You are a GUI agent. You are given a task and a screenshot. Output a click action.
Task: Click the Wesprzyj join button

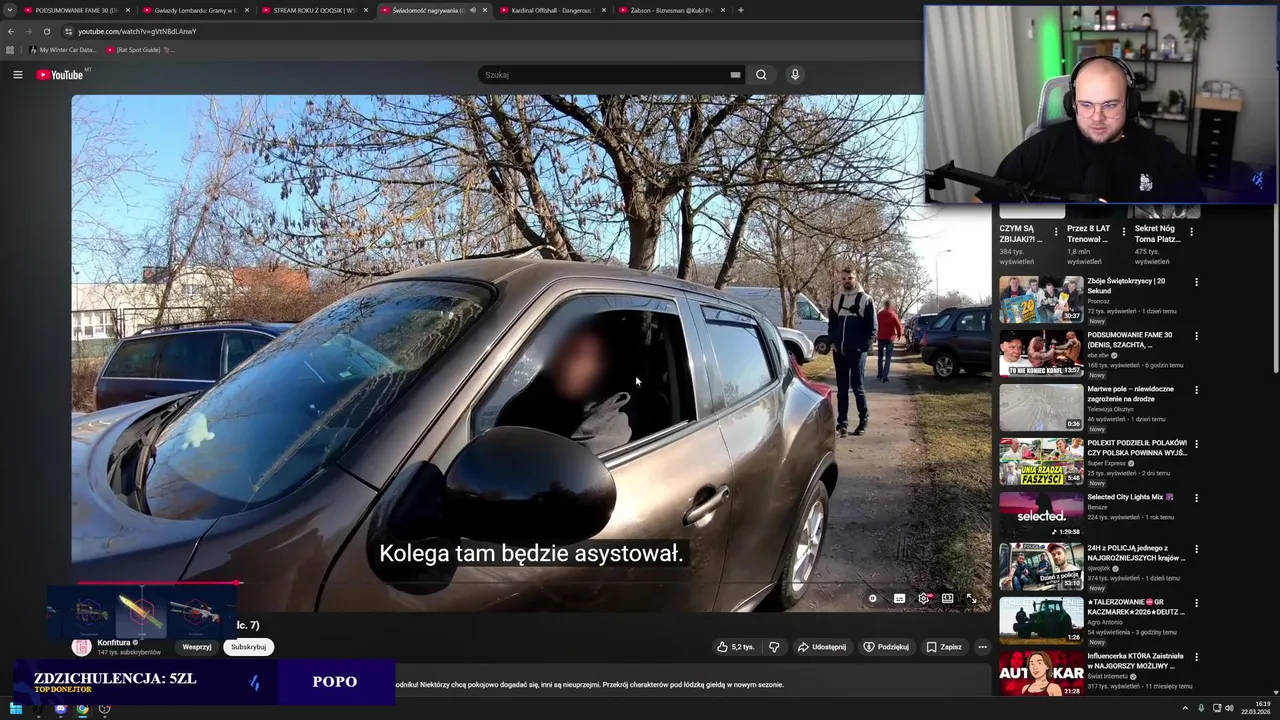pos(197,647)
